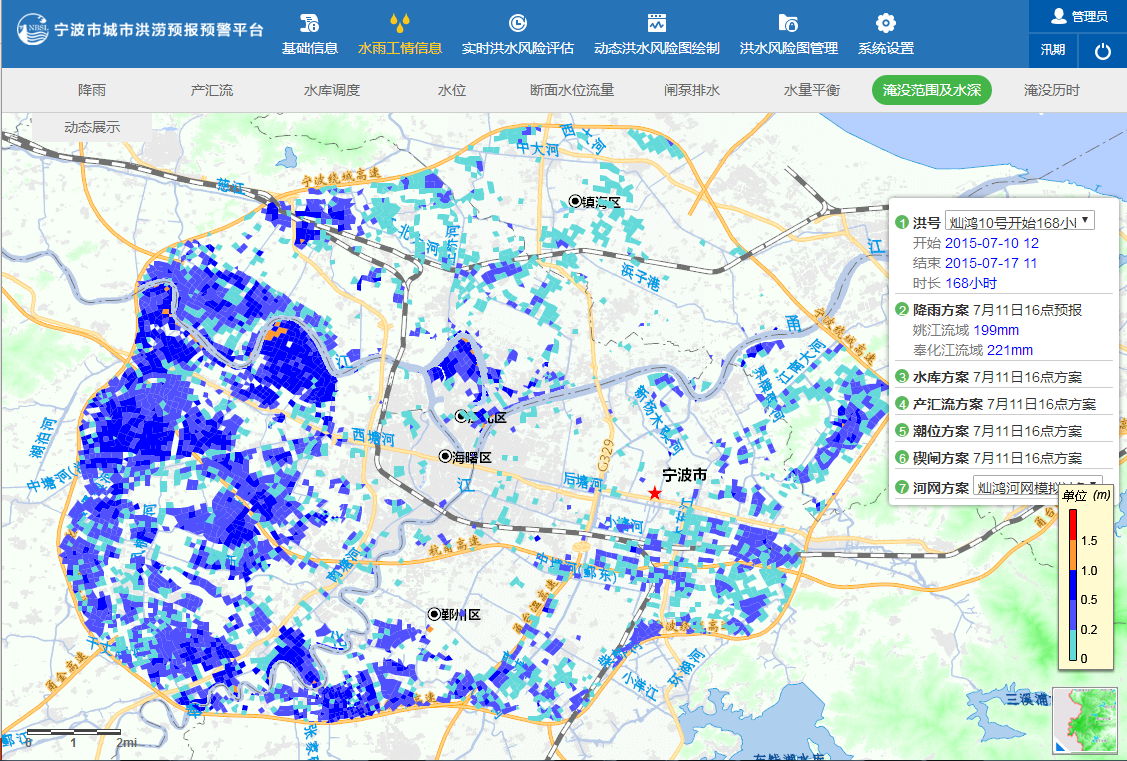Click the 闸泵排水 tab link
The width and height of the screenshot is (1127, 761).
pyautogui.click(x=692, y=90)
